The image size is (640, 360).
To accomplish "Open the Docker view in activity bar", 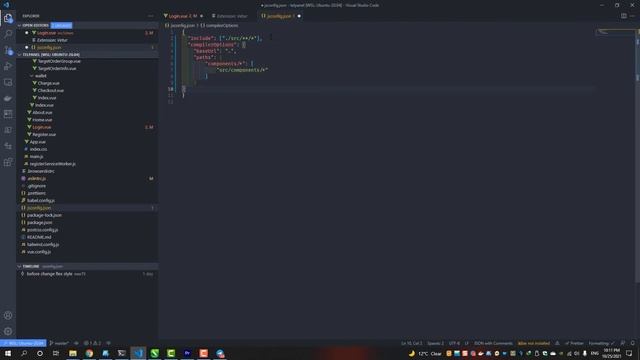I will [8, 98].
